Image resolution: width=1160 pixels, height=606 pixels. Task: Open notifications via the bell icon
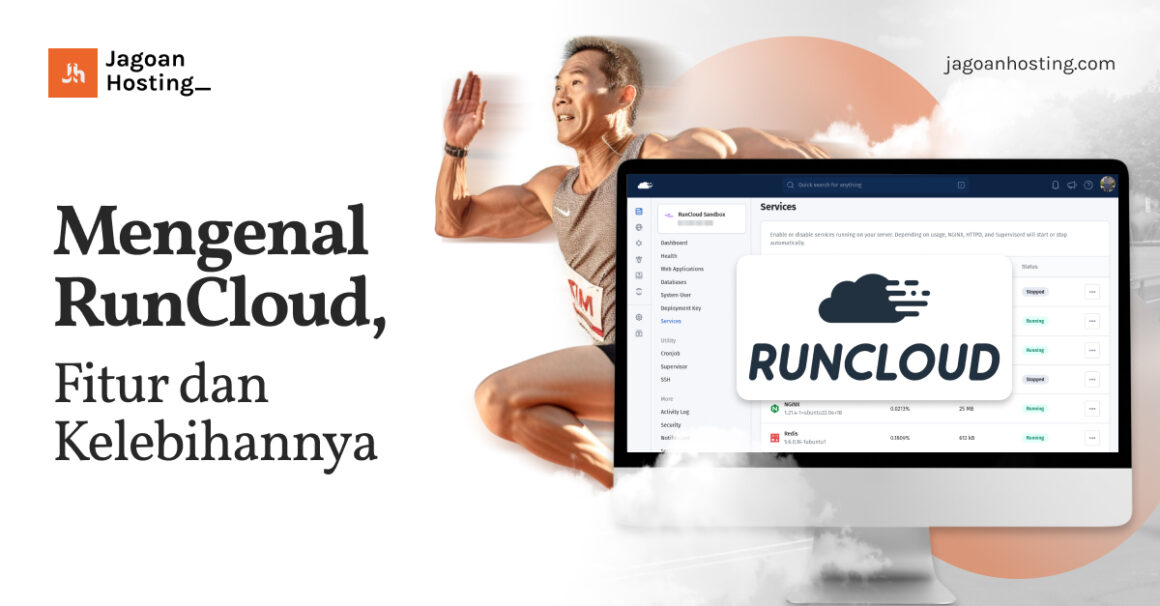[1055, 185]
